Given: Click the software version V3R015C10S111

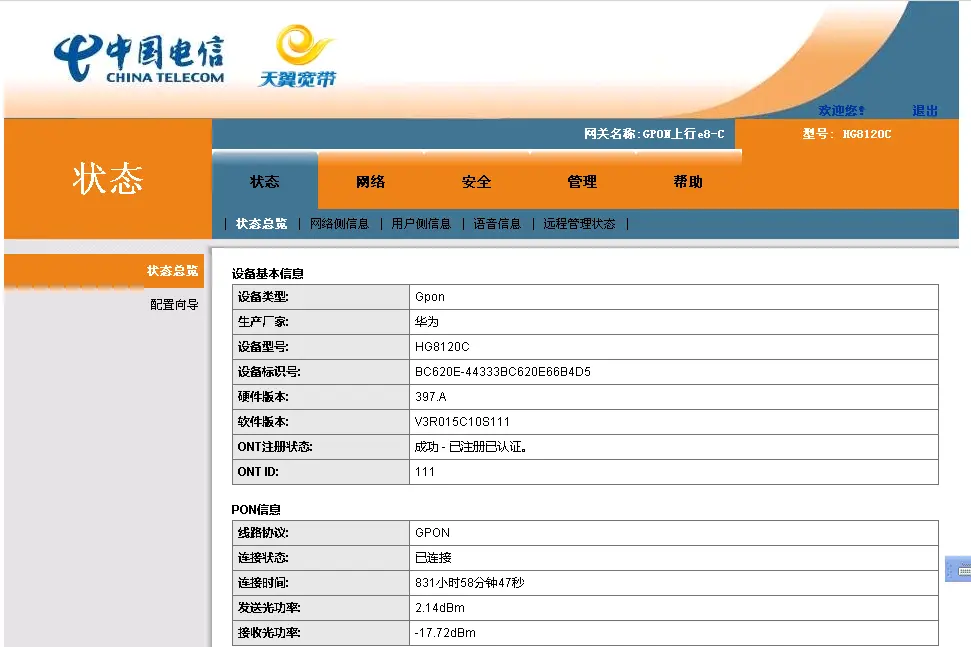Looking at the screenshot, I should (463, 422).
